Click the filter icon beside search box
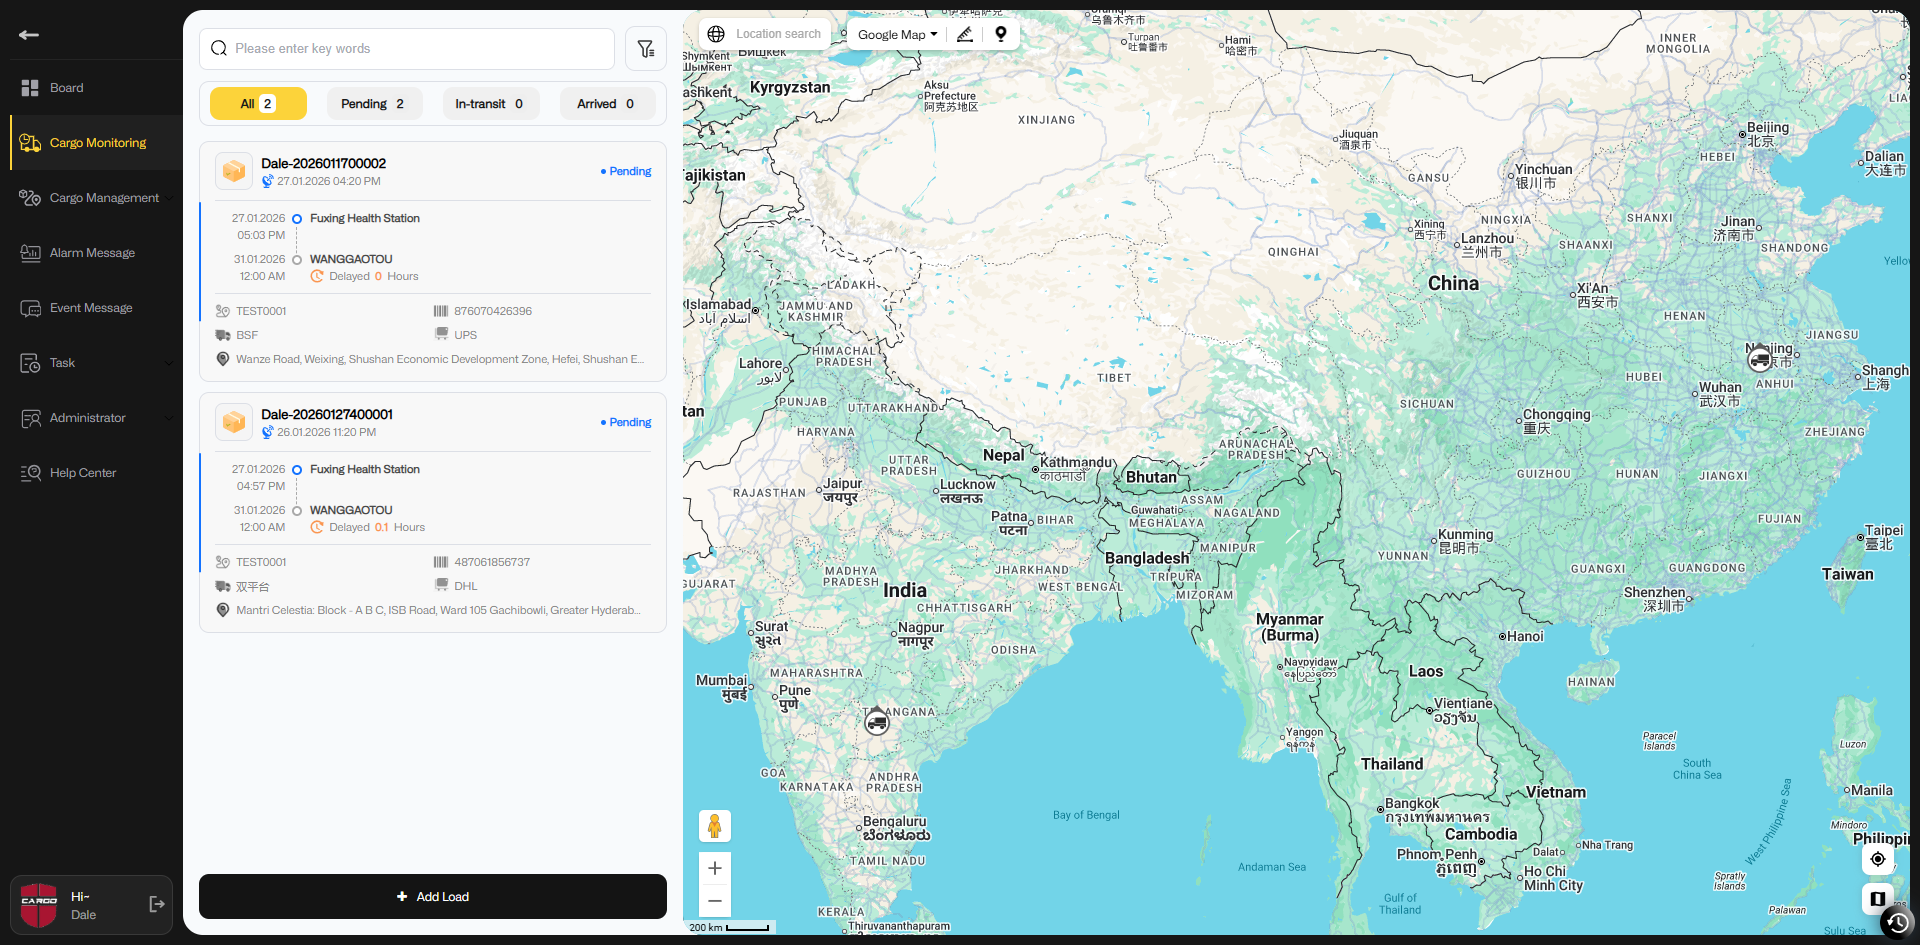The width and height of the screenshot is (1920, 945). 646,49
